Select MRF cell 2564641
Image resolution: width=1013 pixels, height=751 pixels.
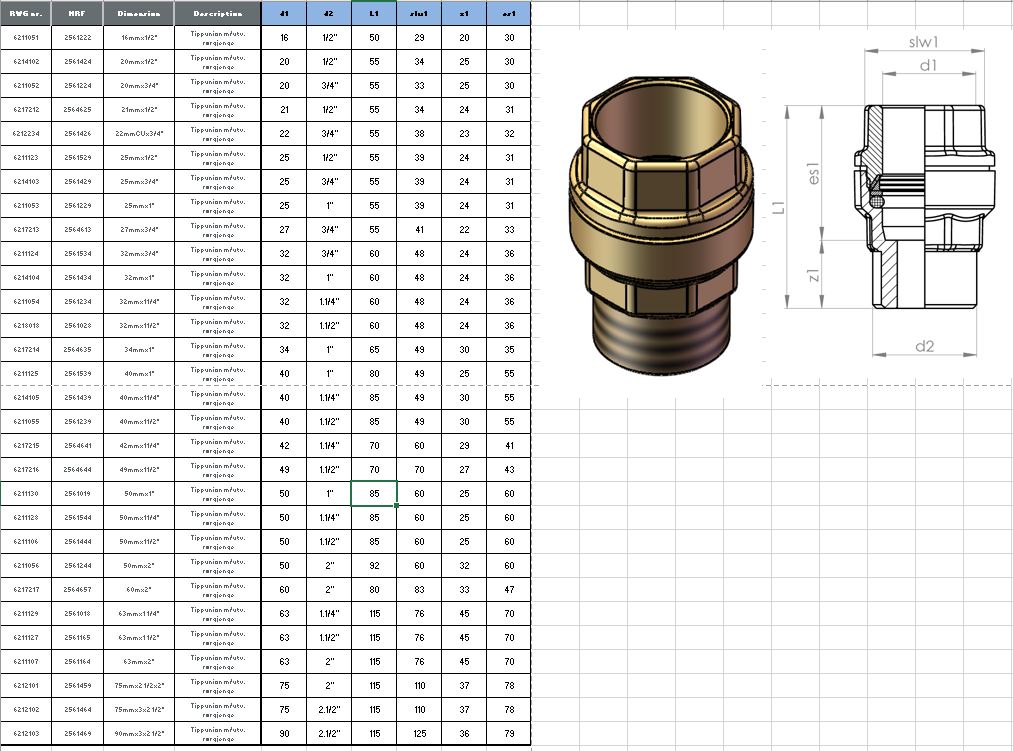(78, 445)
